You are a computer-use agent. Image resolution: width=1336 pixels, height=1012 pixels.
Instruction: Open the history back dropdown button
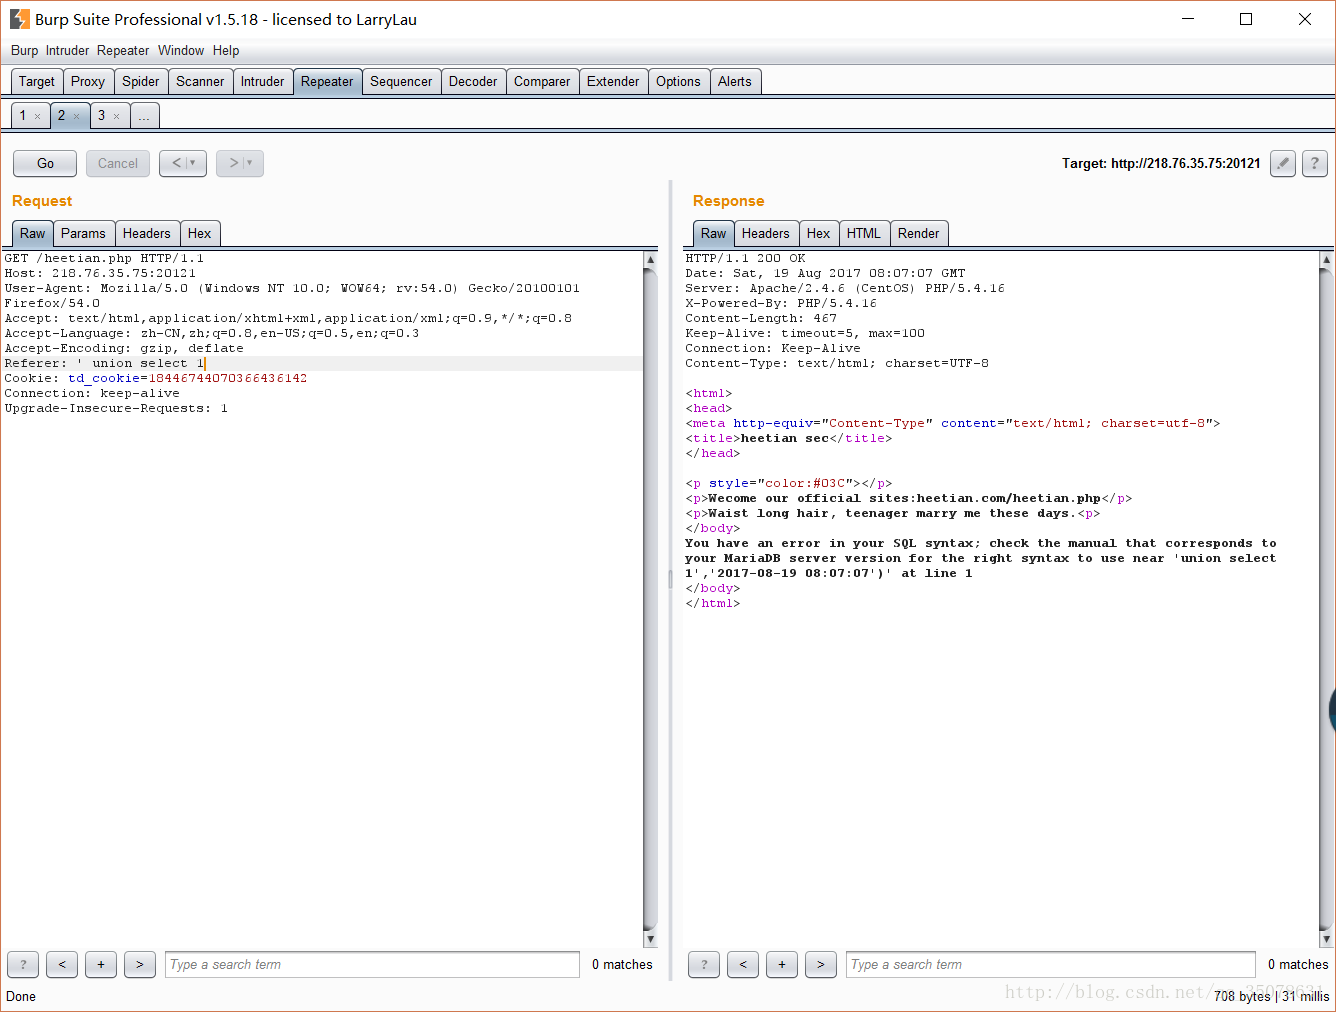pyautogui.click(x=183, y=163)
